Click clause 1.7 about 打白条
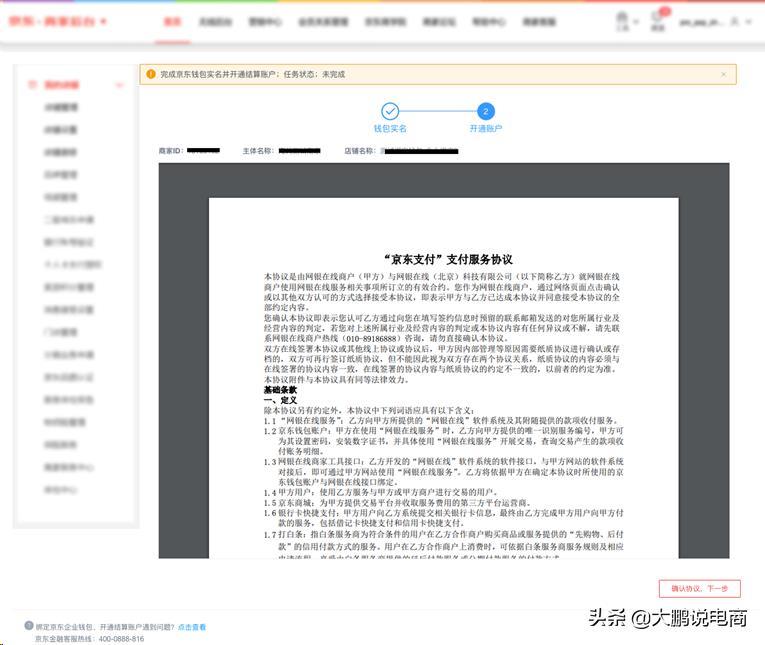Image resolution: width=765 pixels, height=645 pixels. click(443, 544)
